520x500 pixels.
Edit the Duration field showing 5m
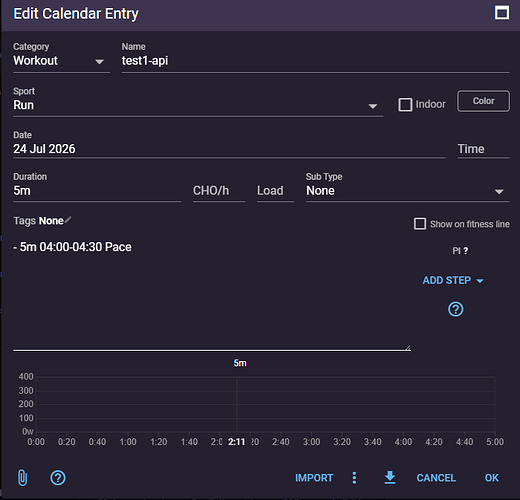97,191
